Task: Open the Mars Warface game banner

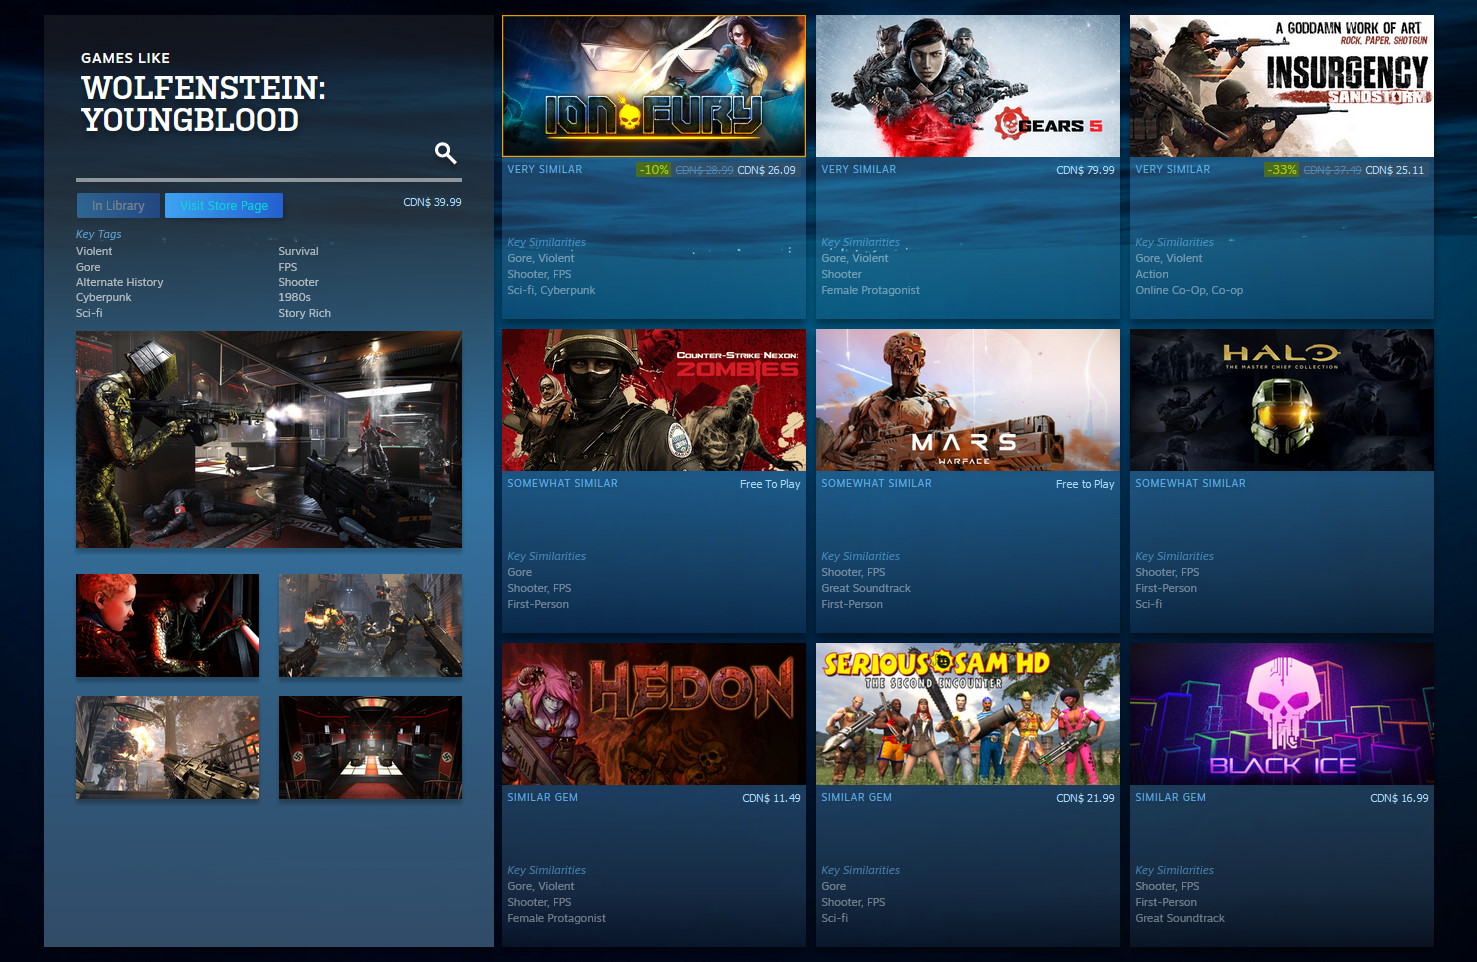Action: (968, 400)
